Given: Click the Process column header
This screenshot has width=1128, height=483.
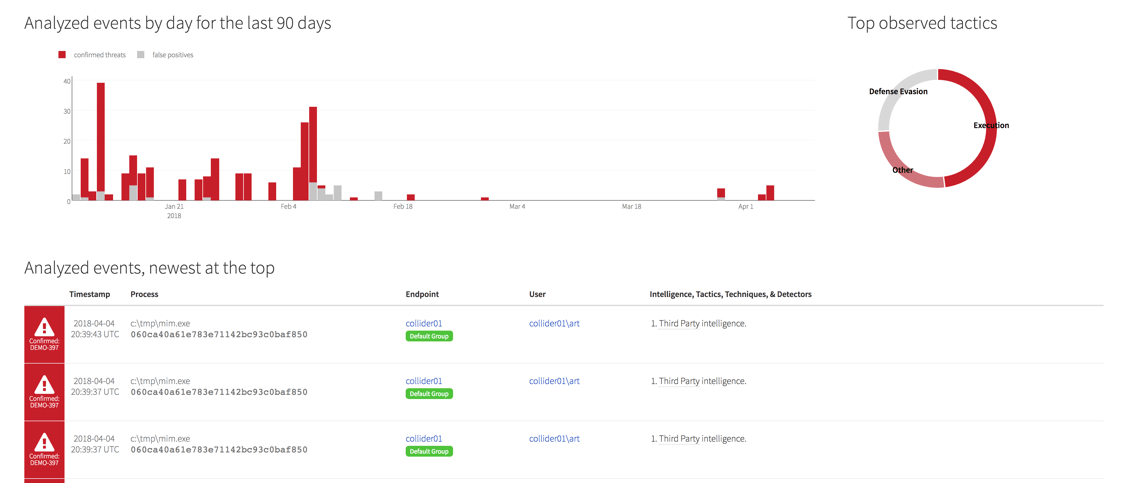Looking at the screenshot, I should [x=144, y=294].
